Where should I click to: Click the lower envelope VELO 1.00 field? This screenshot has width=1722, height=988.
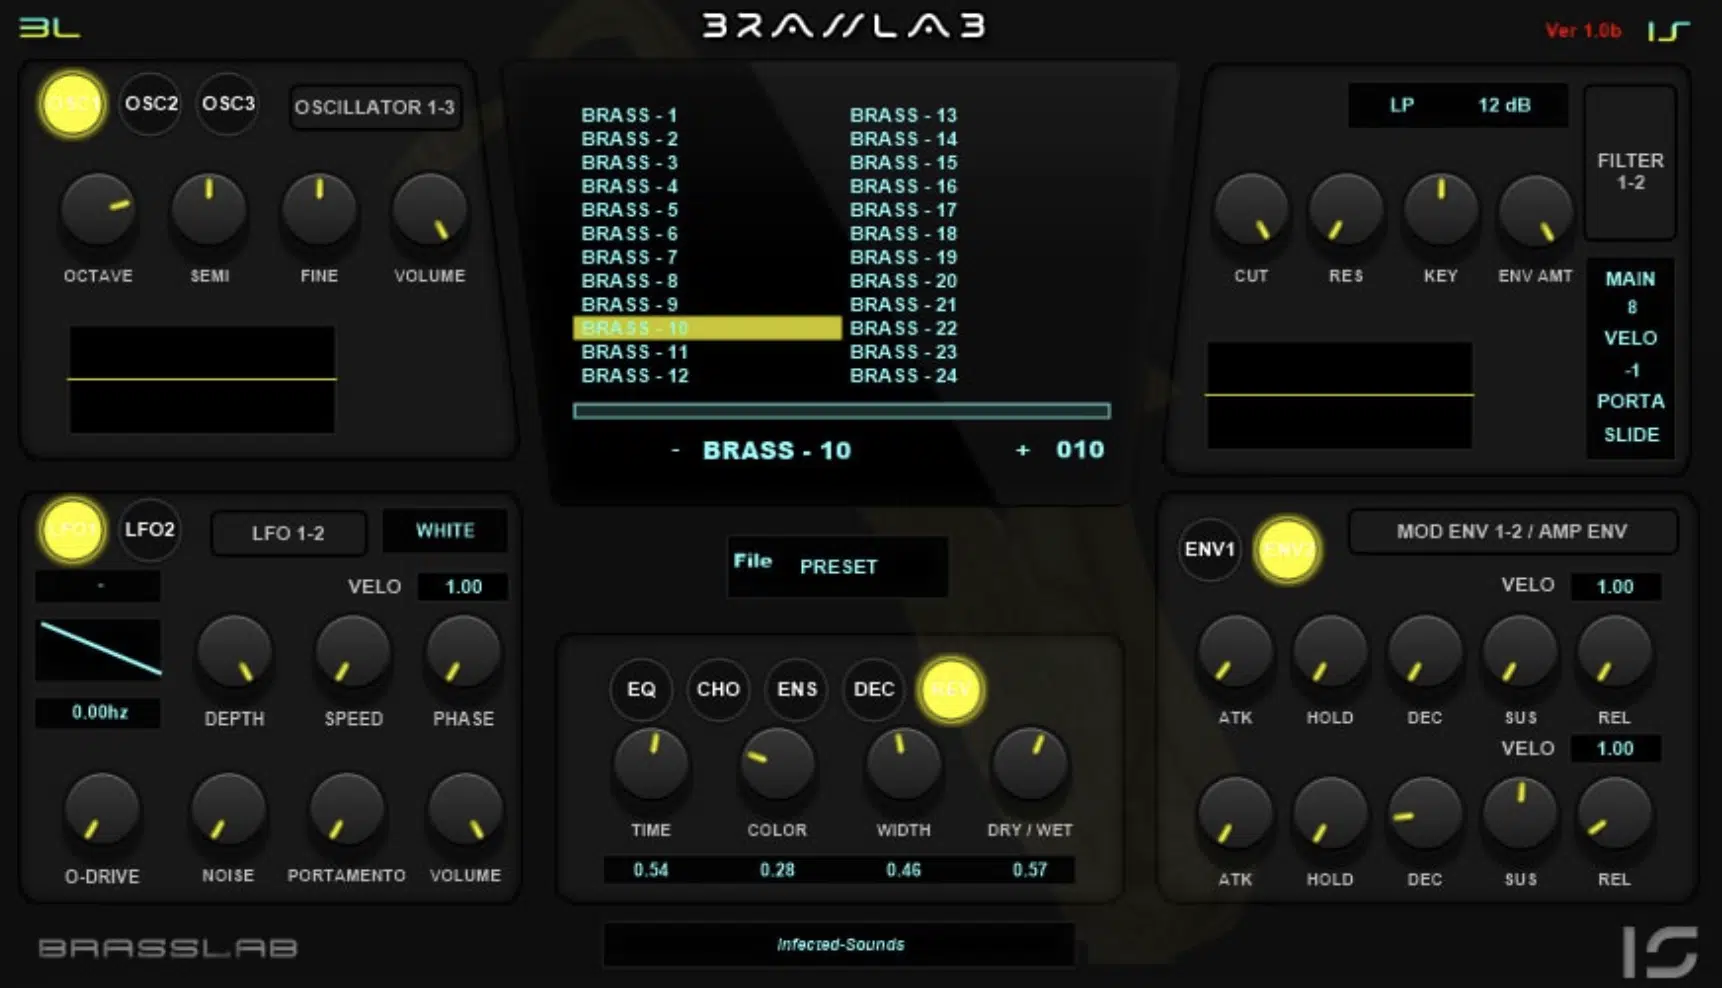(x=1615, y=749)
